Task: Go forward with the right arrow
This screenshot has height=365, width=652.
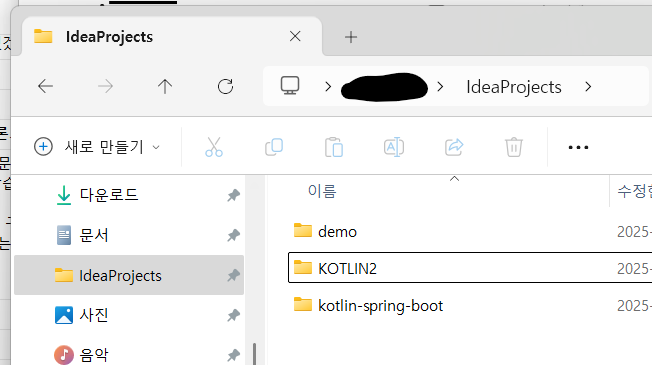Action: point(105,86)
